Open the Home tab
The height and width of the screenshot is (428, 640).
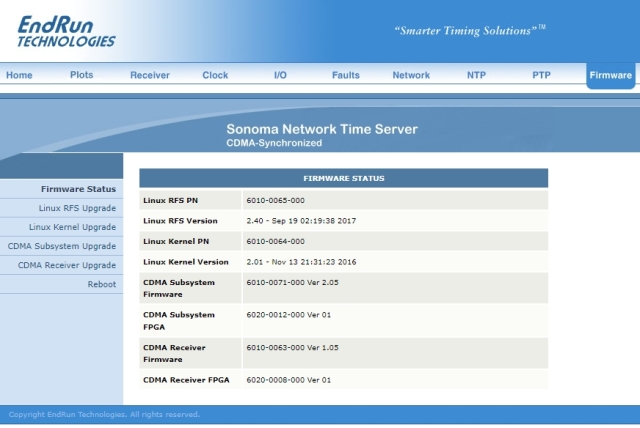click(19, 75)
